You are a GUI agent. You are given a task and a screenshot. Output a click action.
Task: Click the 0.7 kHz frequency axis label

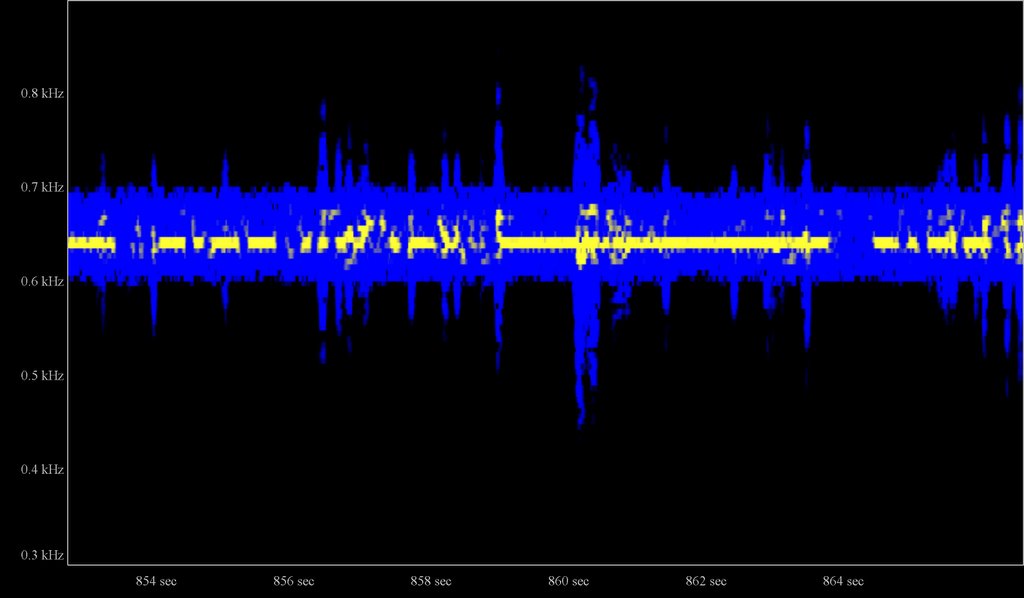pyautogui.click(x=42, y=187)
